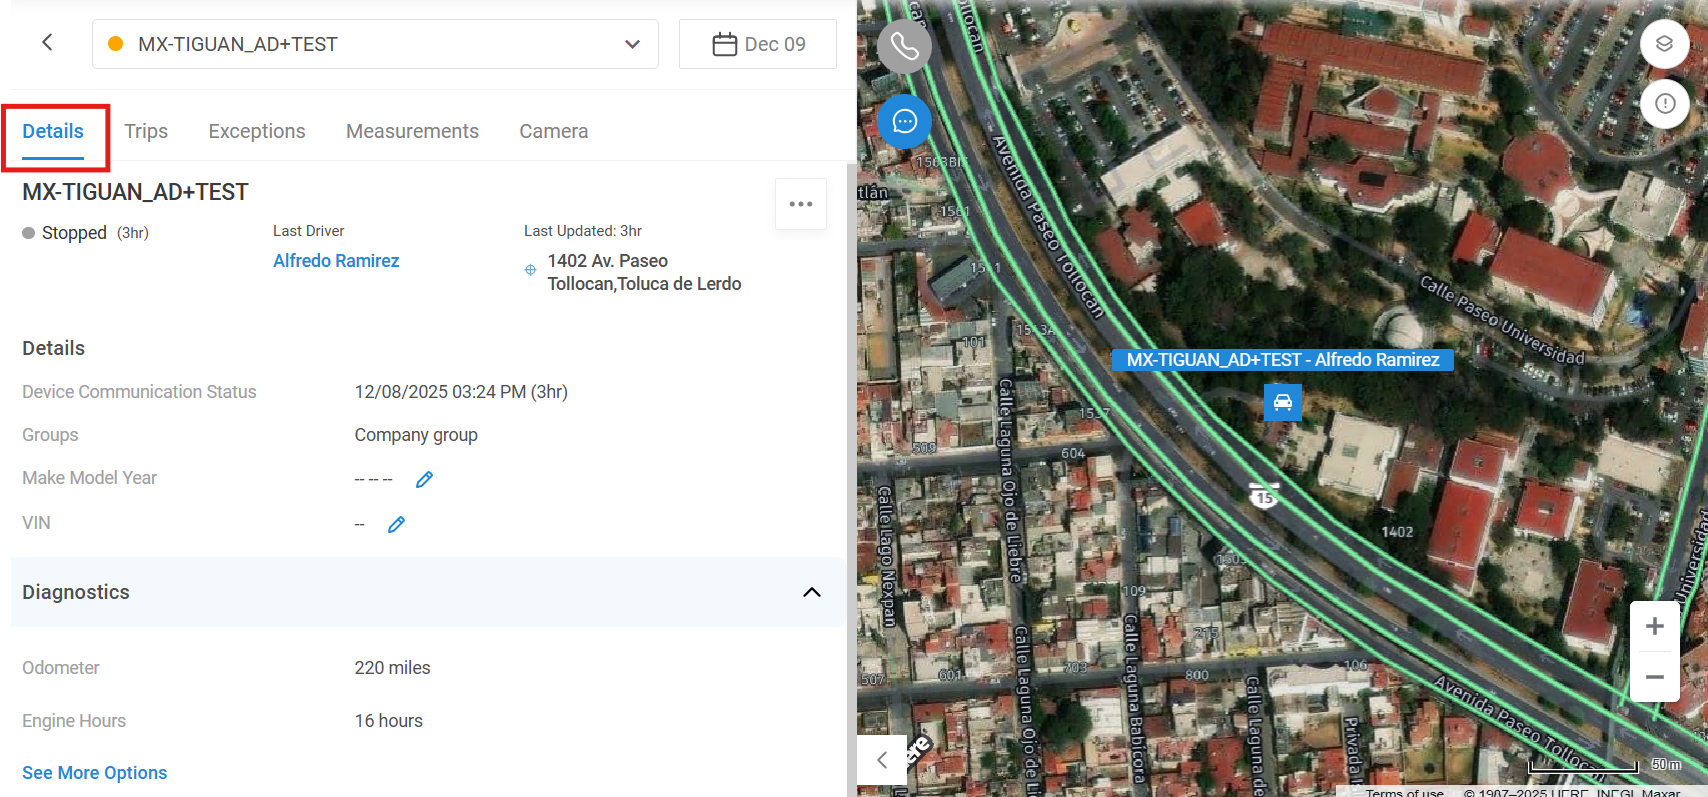Click the odometer value 220 miles

point(392,668)
